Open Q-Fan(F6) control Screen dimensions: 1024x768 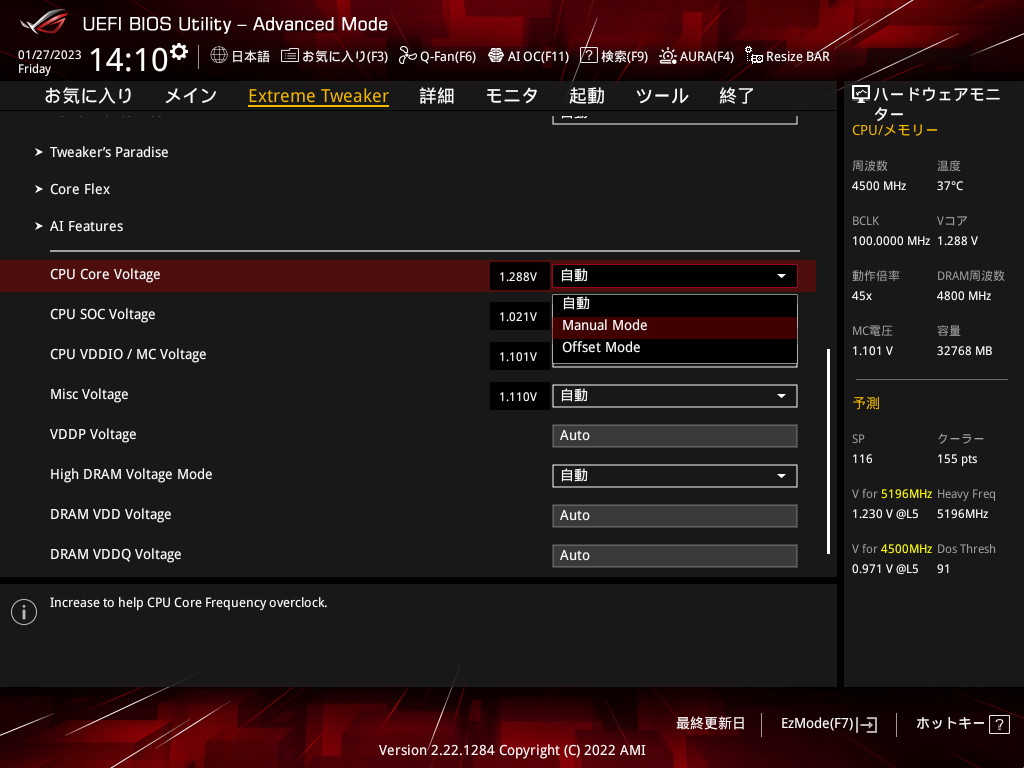point(438,56)
